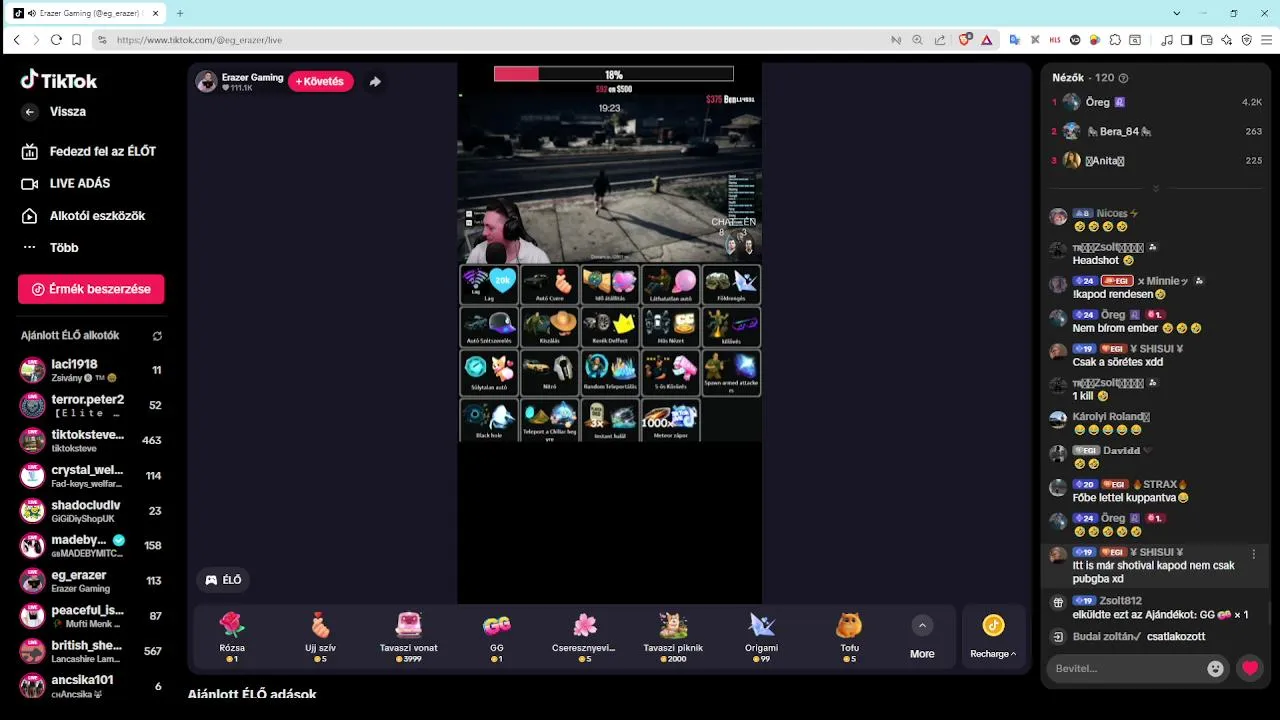Reload the page in browser
The height and width of the screenshot is (720, 1280).
56,40
